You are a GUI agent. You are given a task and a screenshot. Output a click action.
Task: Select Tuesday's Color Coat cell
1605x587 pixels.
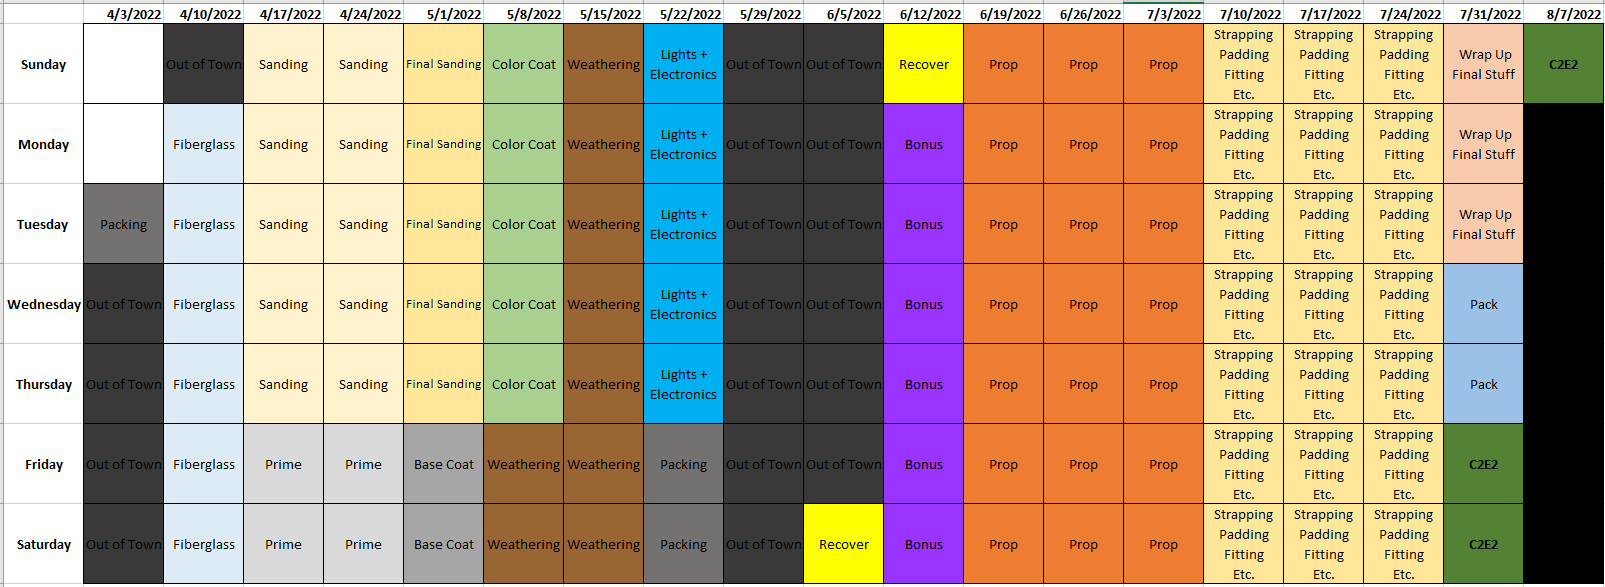tap(523, 224)
